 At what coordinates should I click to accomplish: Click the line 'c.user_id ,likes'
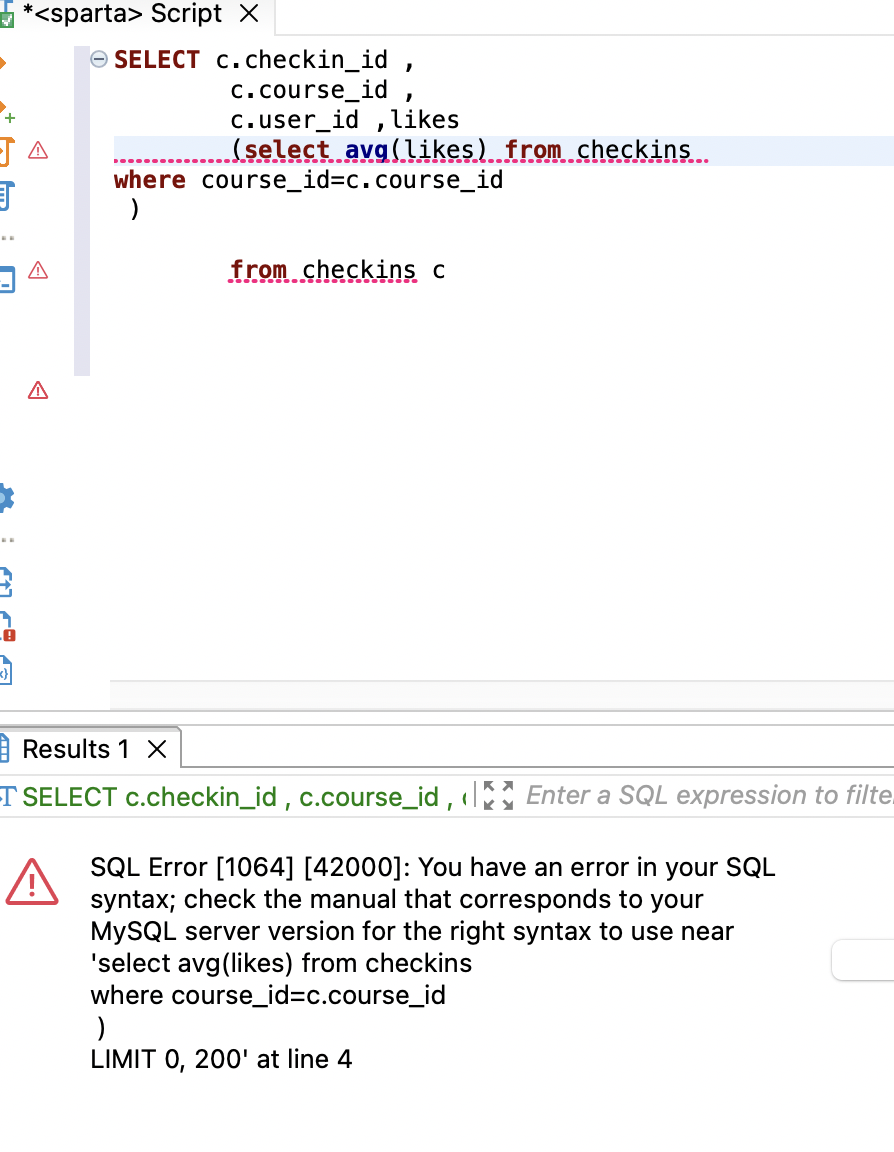point(345,120)
